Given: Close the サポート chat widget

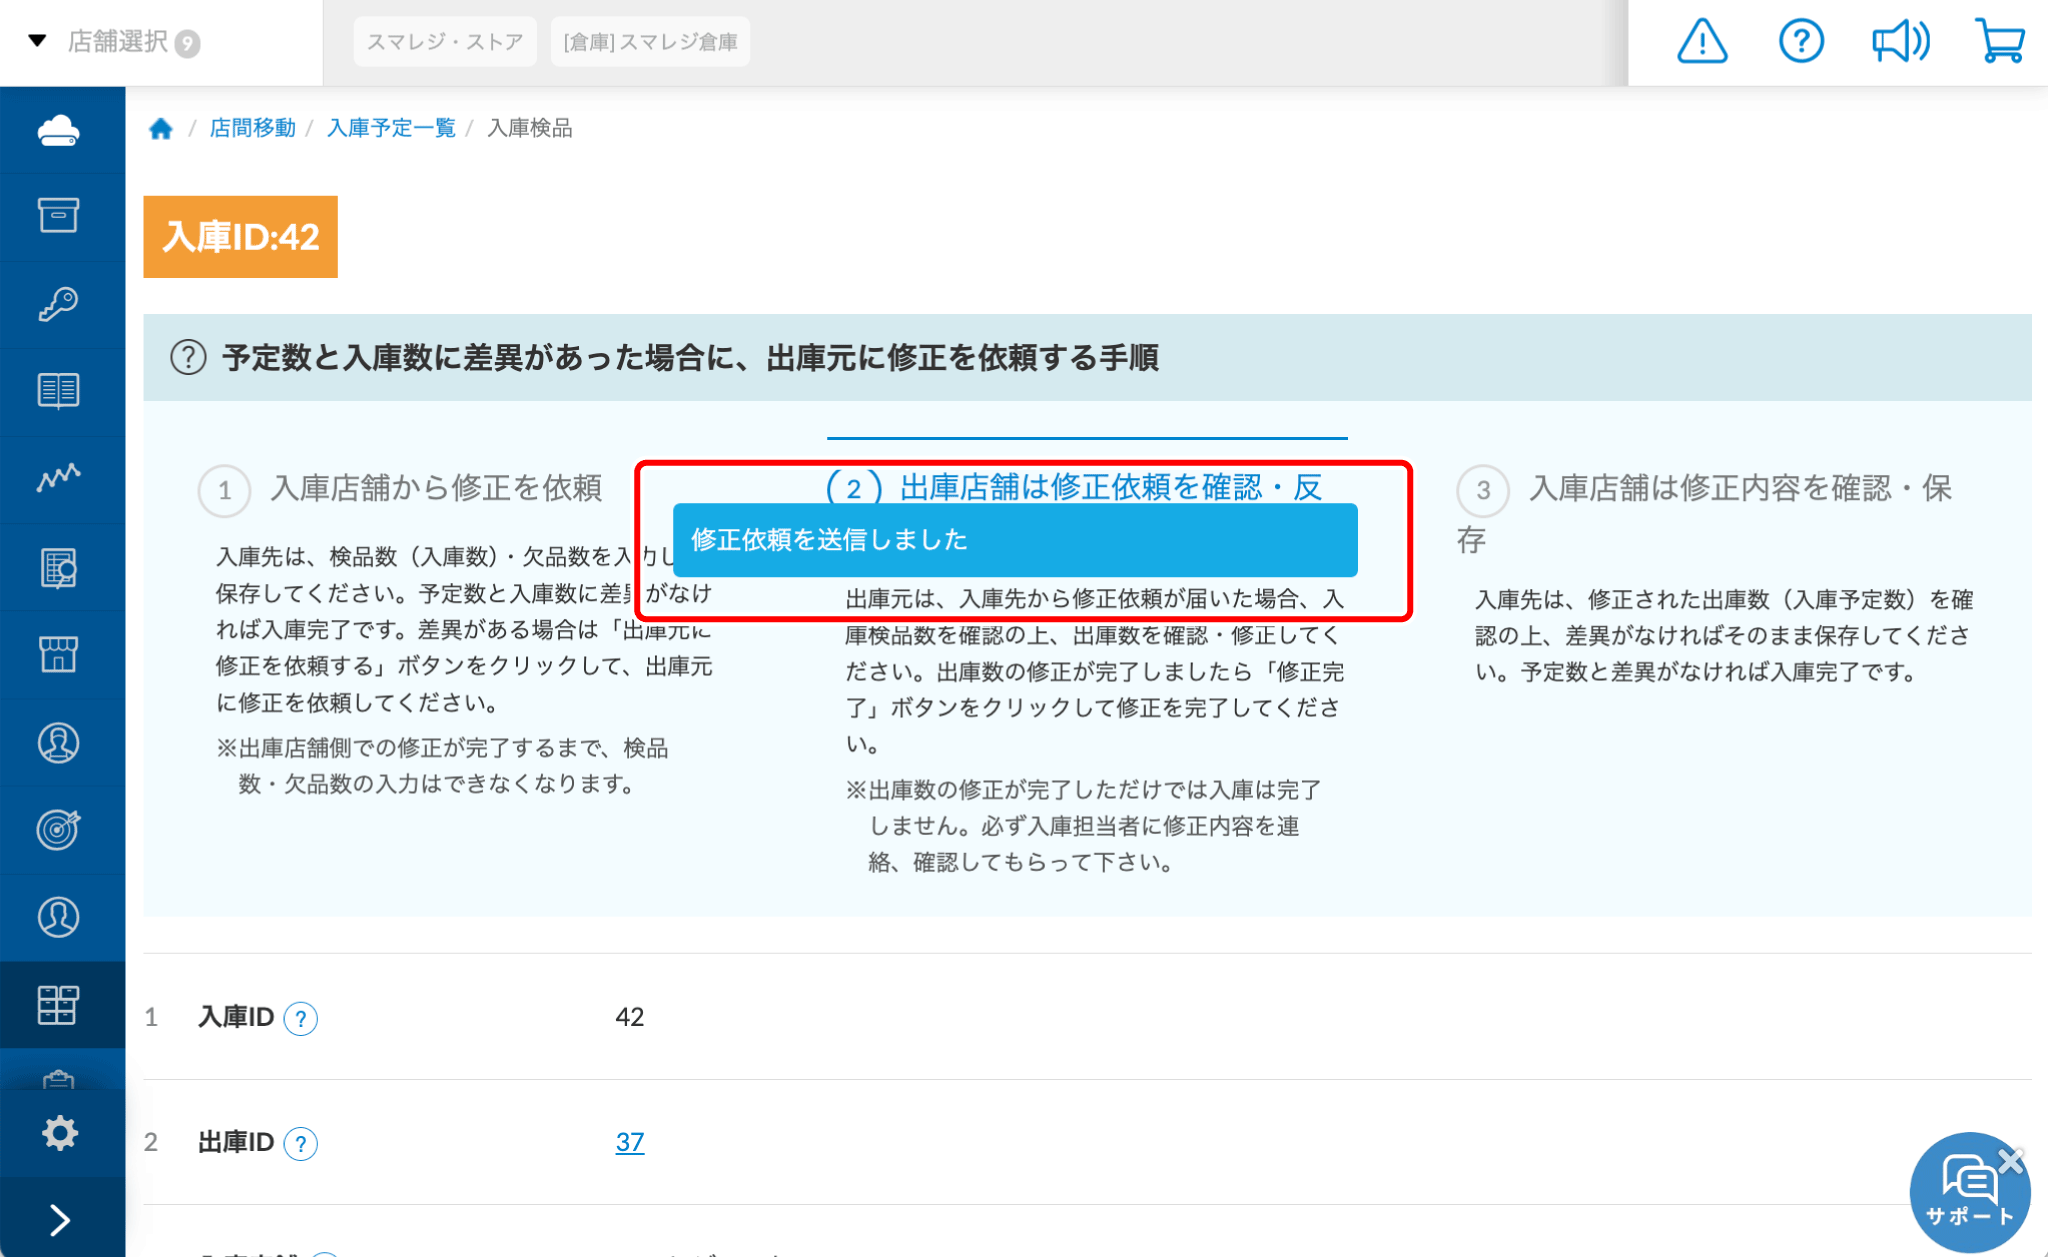Looking at the screenshot, I should pos(2011,1161).
